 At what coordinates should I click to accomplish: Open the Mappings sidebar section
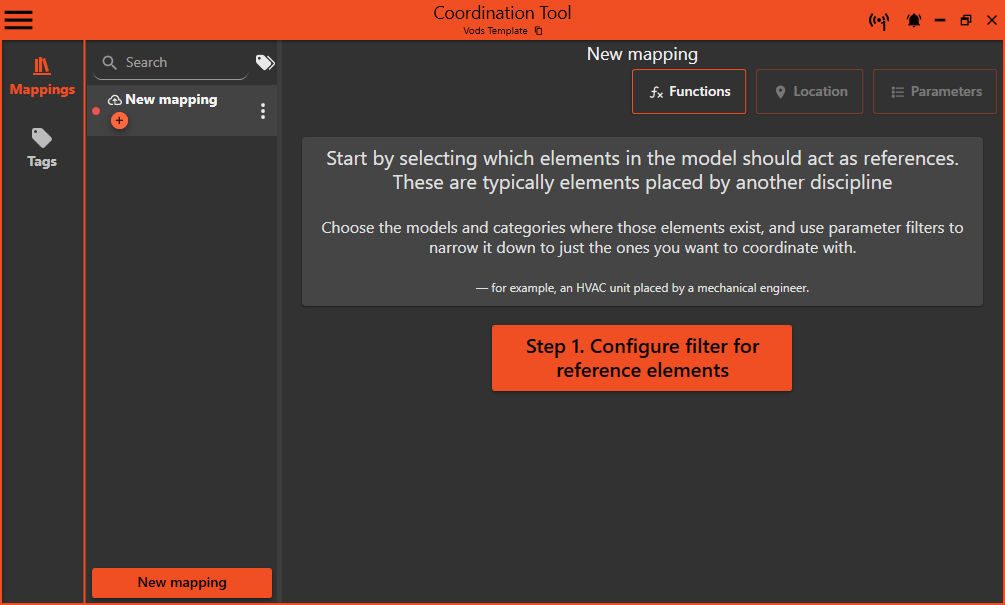(42, 77)
